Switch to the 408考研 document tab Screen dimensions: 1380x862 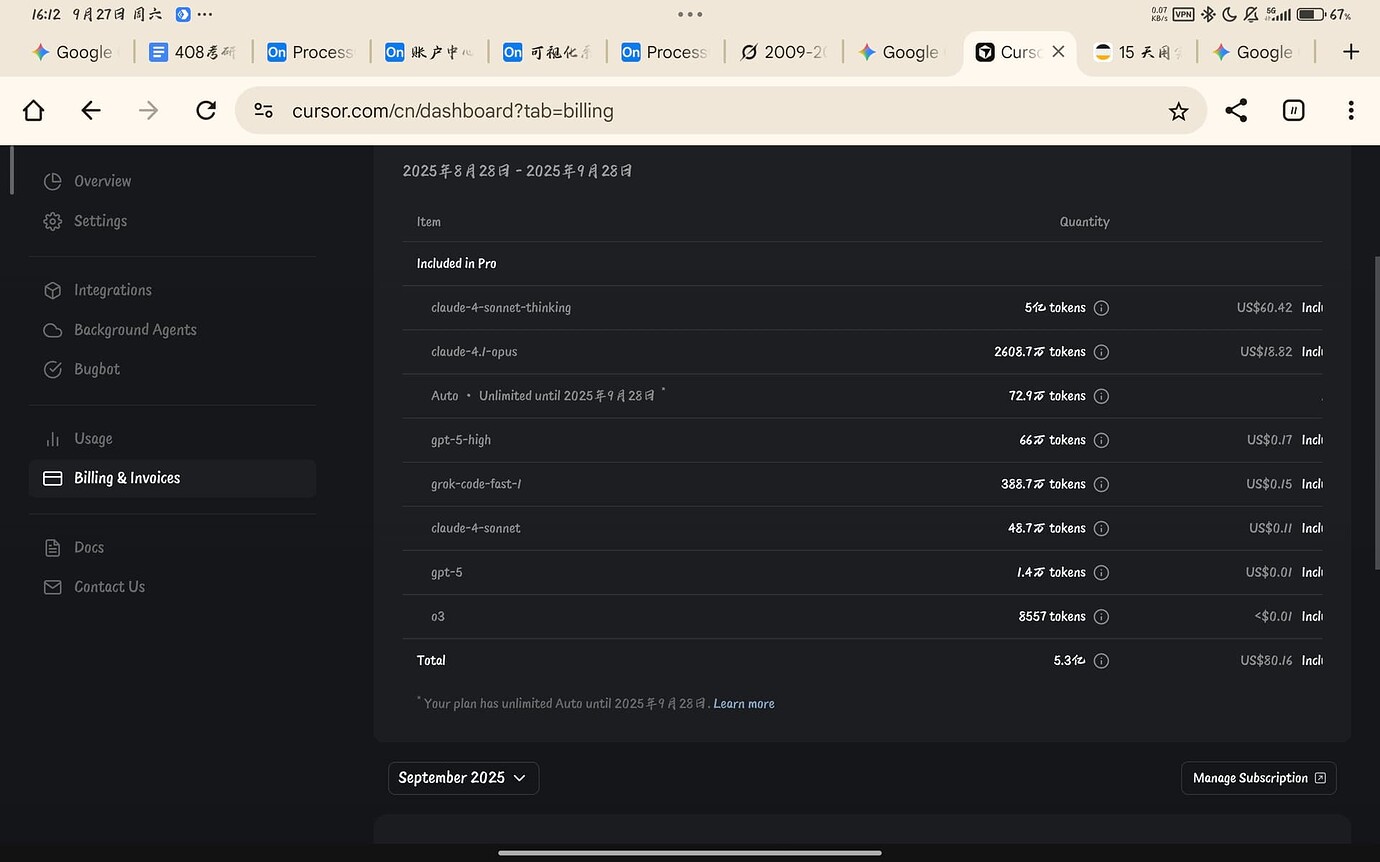191,52
